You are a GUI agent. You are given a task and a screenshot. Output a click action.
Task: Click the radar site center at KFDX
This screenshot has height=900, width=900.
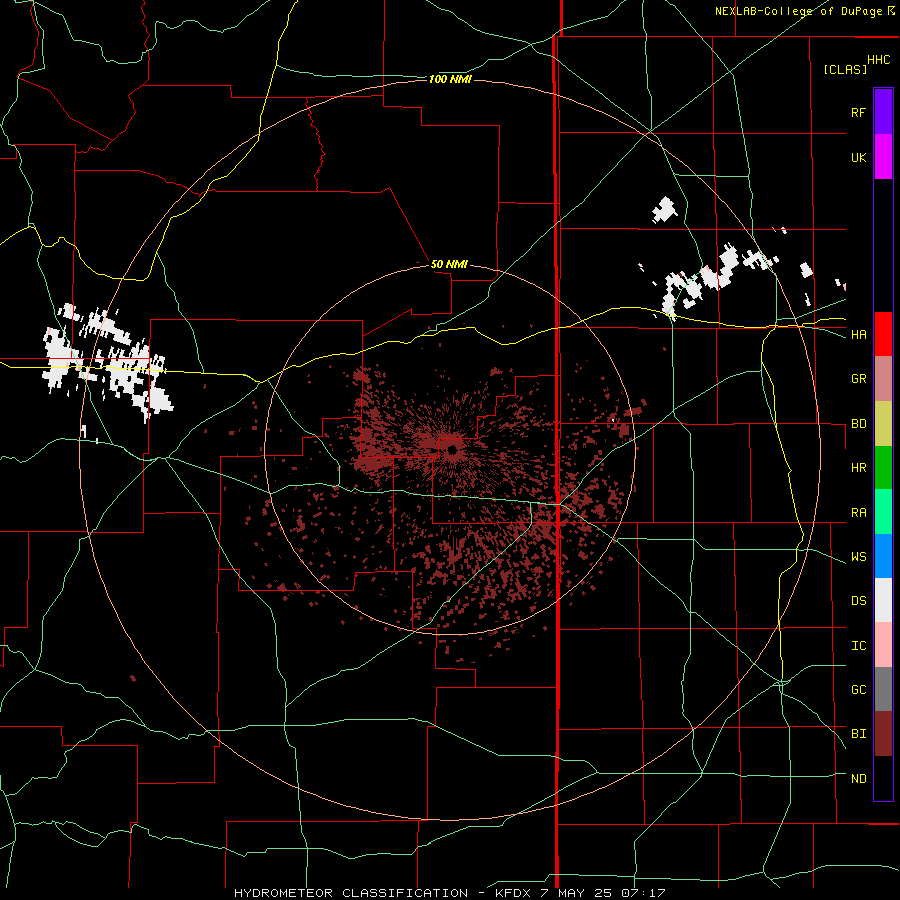(451, 449)
